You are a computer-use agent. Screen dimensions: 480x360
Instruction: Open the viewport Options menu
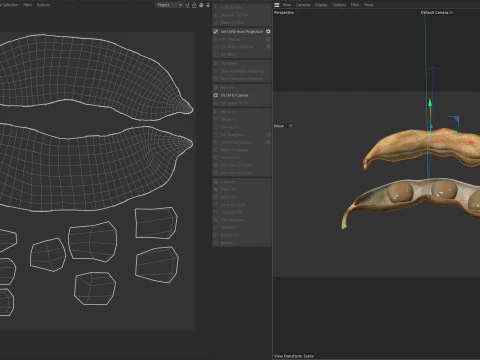[x=339, y=5]
